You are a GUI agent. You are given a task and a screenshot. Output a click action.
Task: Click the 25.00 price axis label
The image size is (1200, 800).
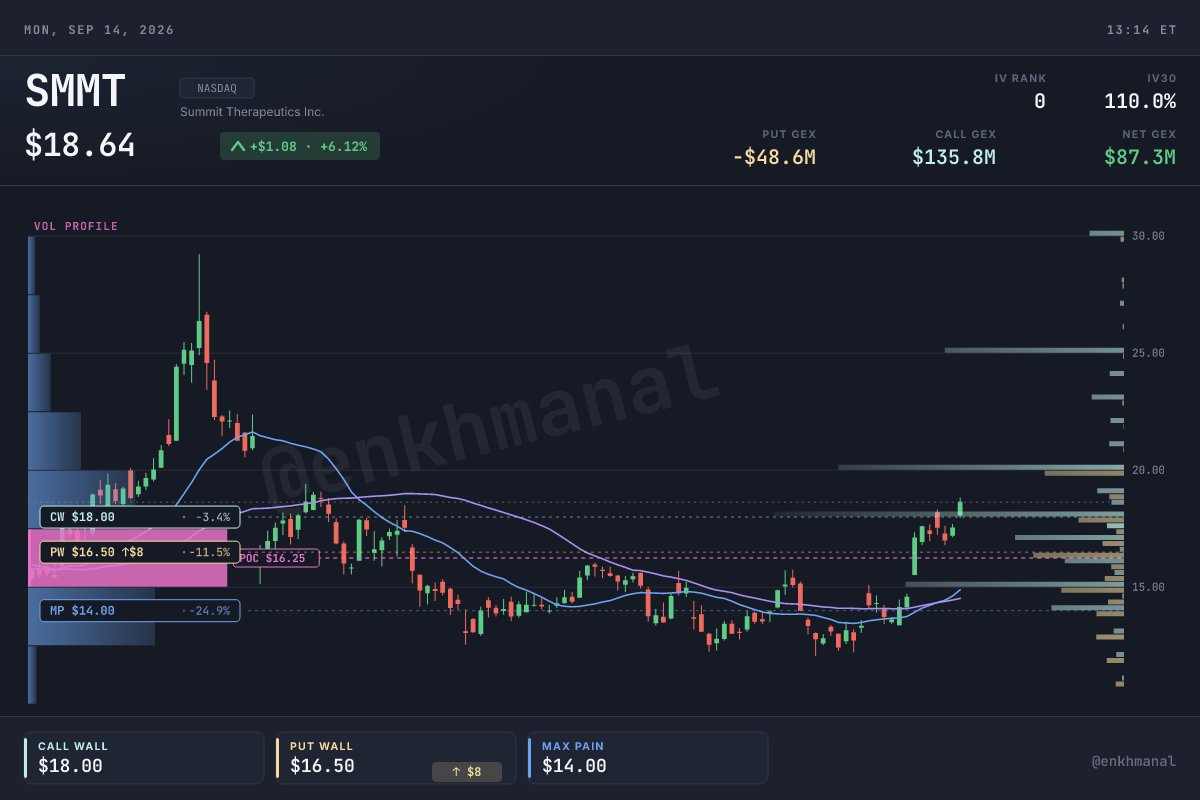1148,353
